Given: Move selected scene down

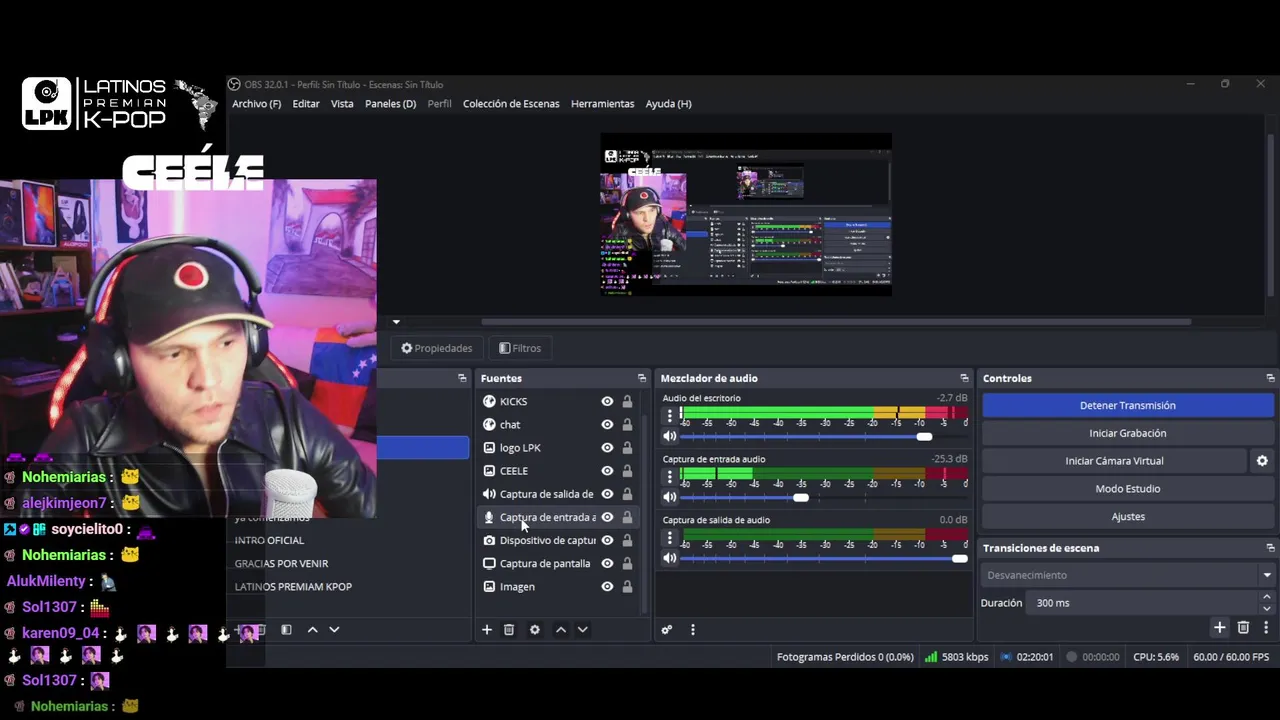Looking at the screenshot, I should [x=334, y=630].
